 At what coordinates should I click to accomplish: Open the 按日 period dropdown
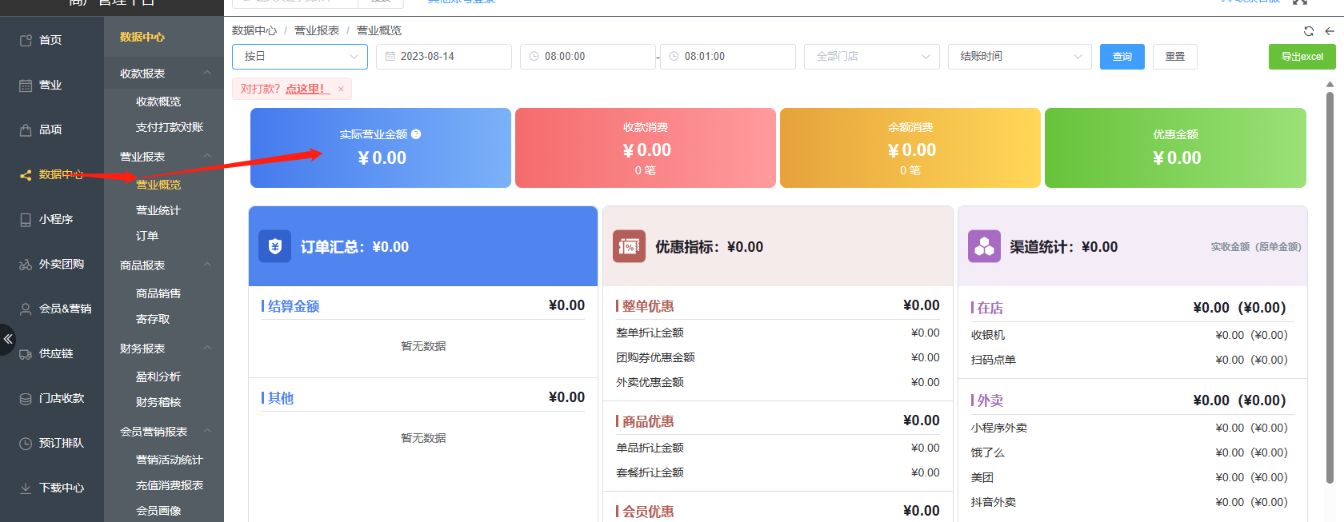pyautogui.click(x=300, y=57)
